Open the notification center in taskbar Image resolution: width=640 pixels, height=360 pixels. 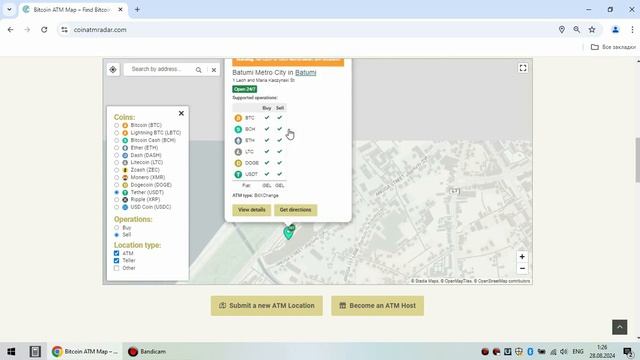pos(628,351)
